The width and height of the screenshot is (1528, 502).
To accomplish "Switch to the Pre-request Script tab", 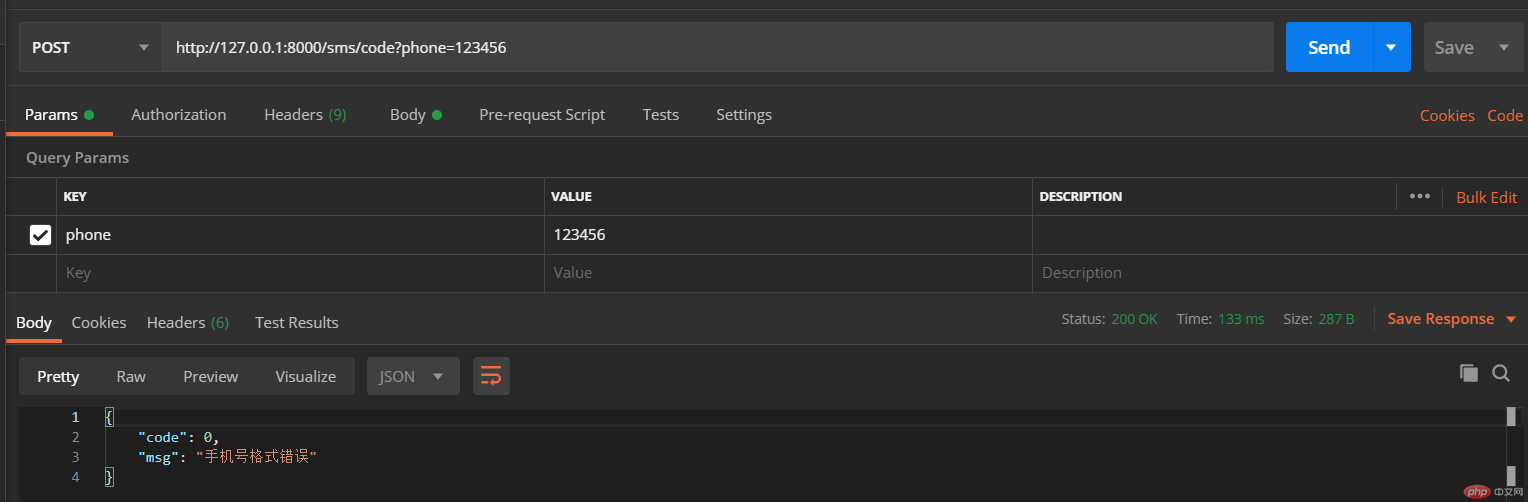I will click(542, 115).
